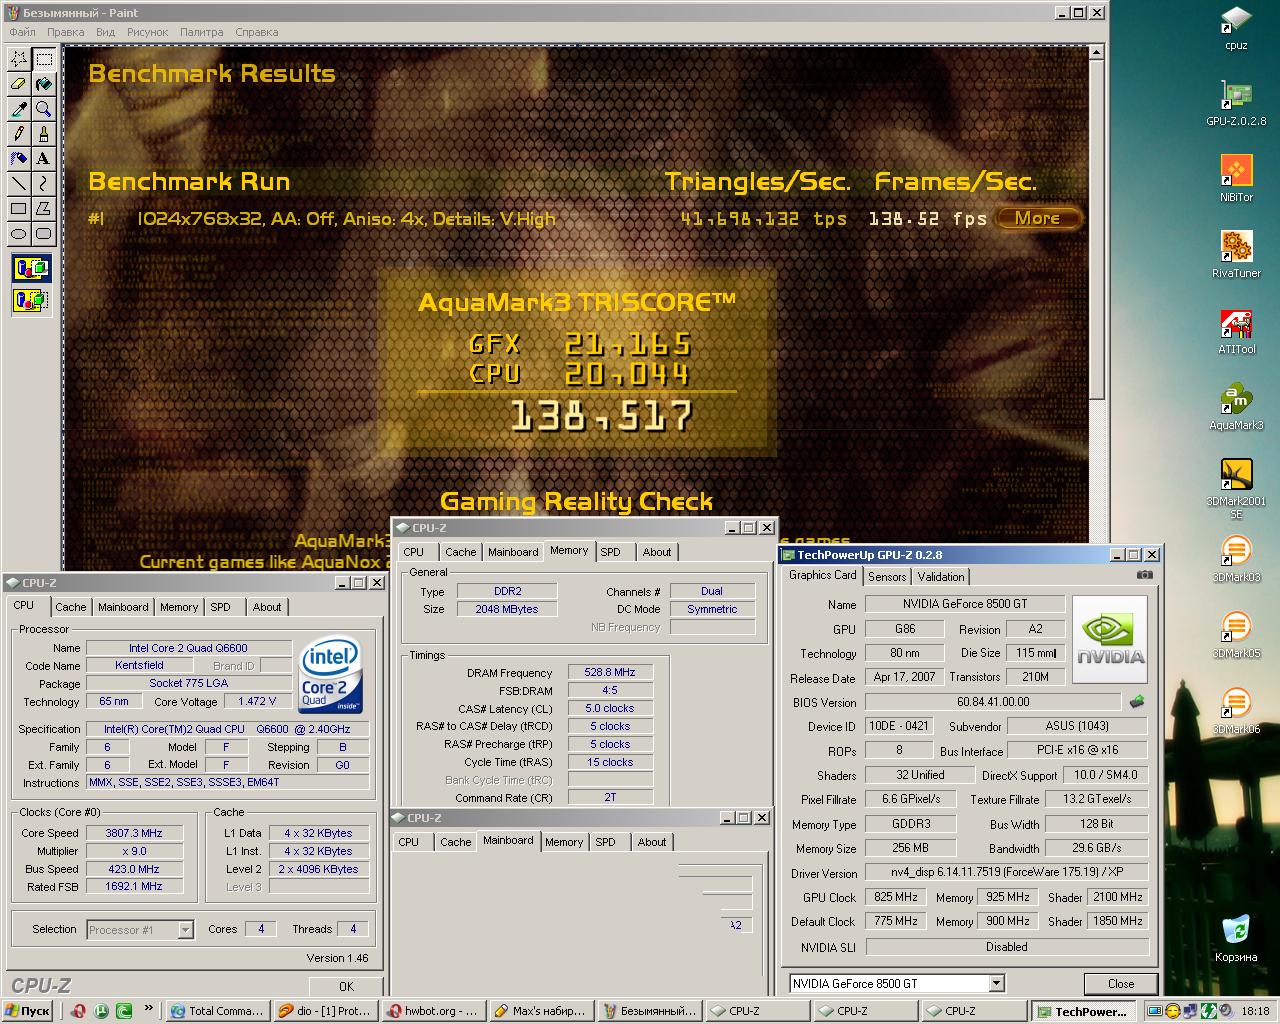This screenshot has height=1024, width=1280.
Task: Switch to the Validation tab in GPU-Z
Action: click(941, 577)
